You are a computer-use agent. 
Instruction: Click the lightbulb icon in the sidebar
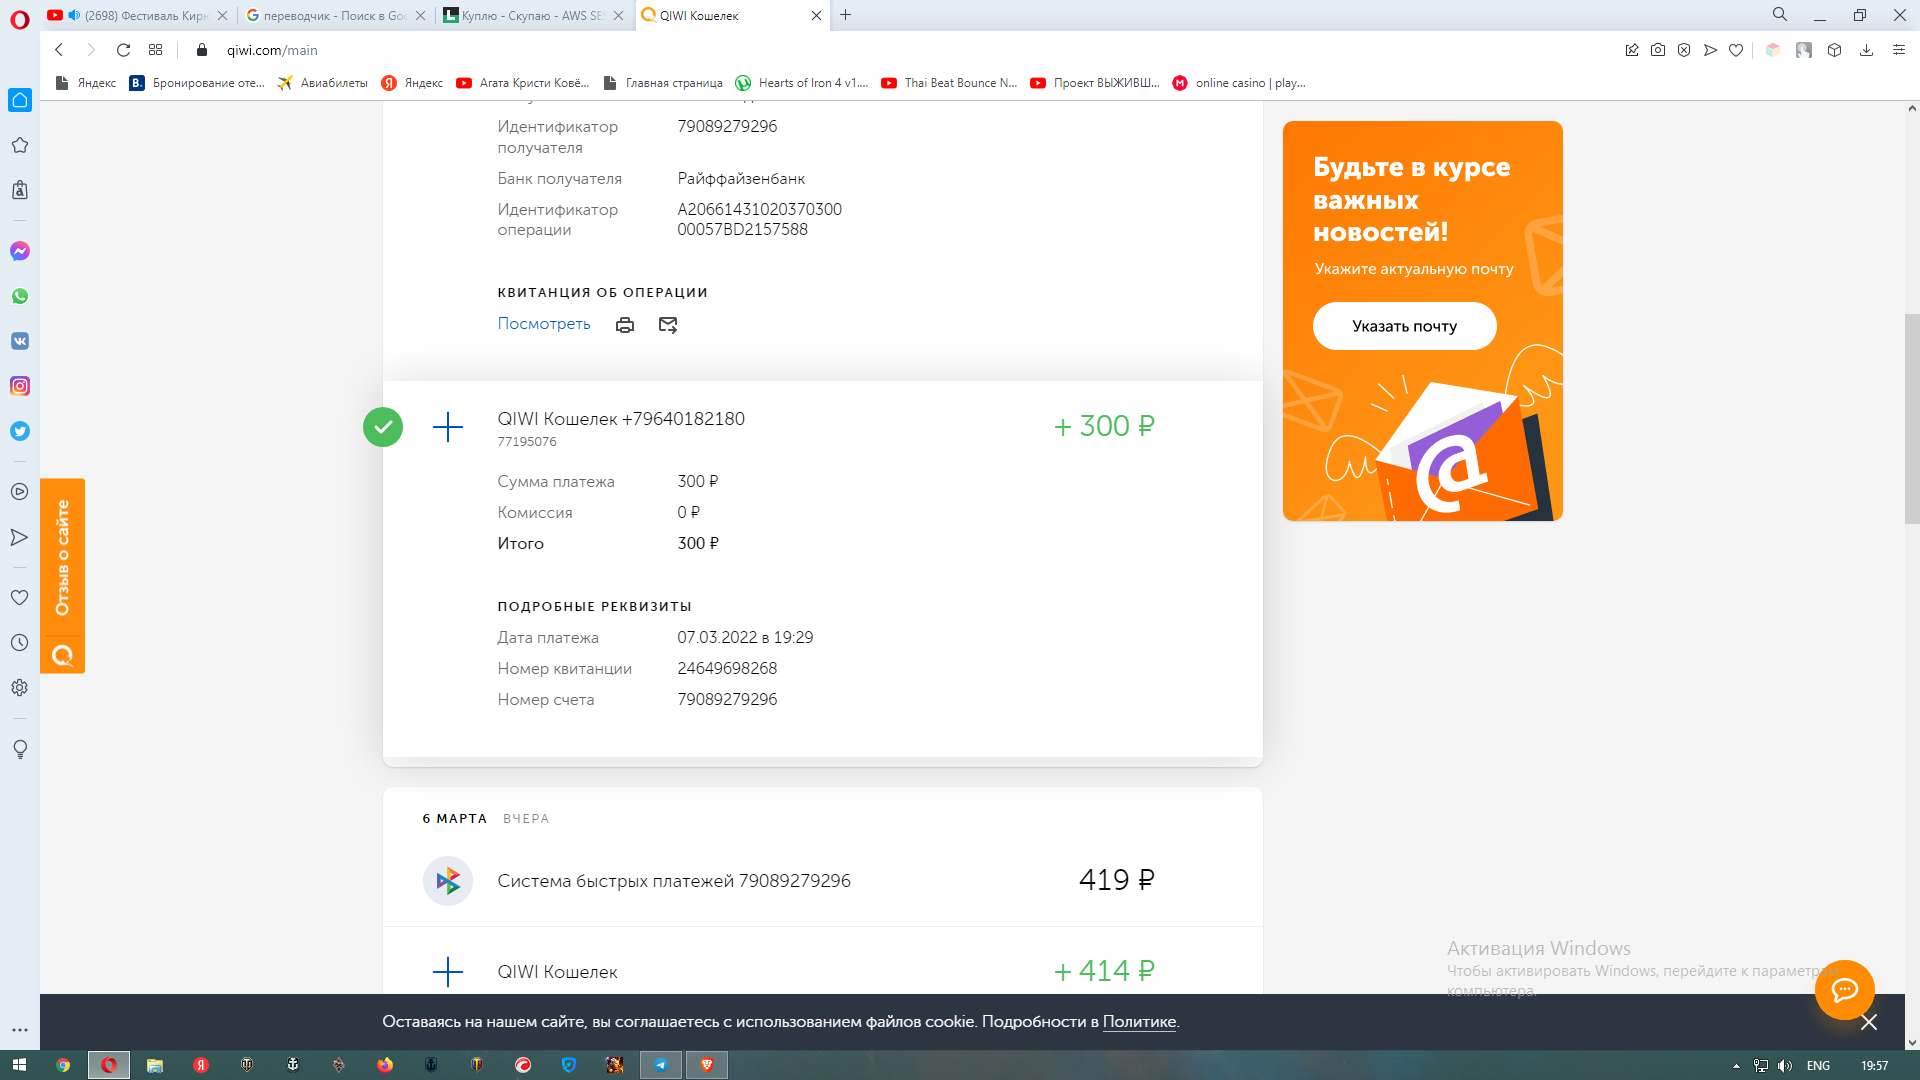pyautogui.click(x=19, y=750)
